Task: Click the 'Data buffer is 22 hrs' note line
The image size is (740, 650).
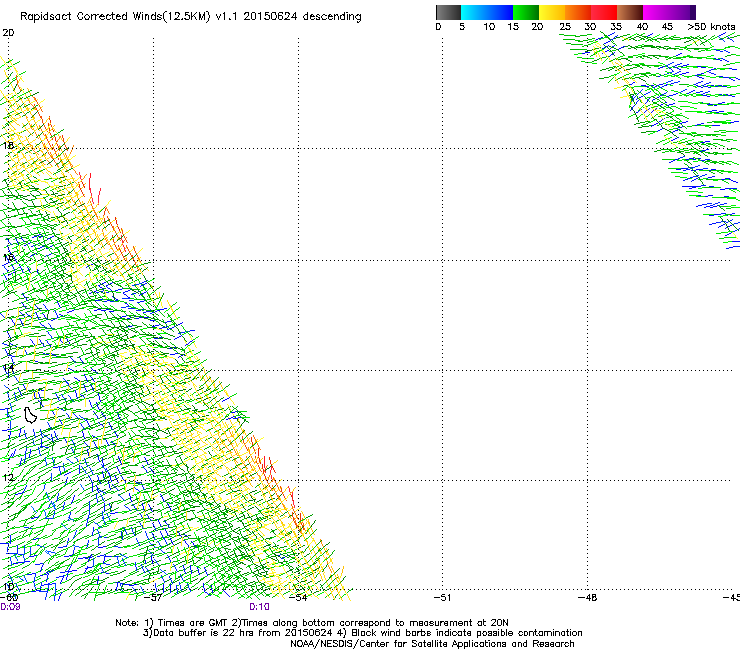Action: point(362,633)
